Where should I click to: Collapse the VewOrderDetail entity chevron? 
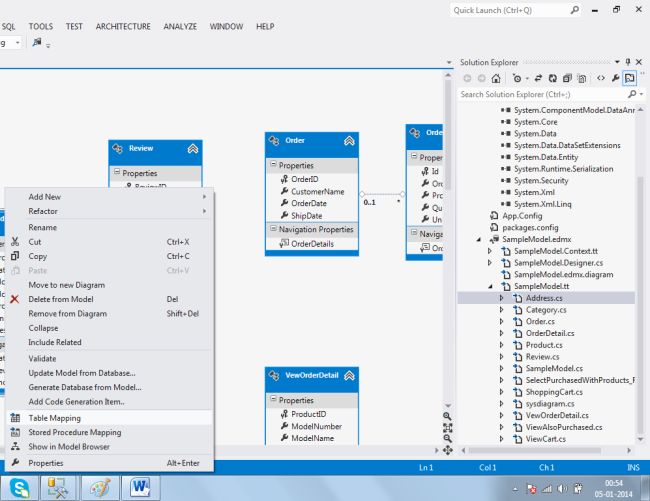pos(349,375)
